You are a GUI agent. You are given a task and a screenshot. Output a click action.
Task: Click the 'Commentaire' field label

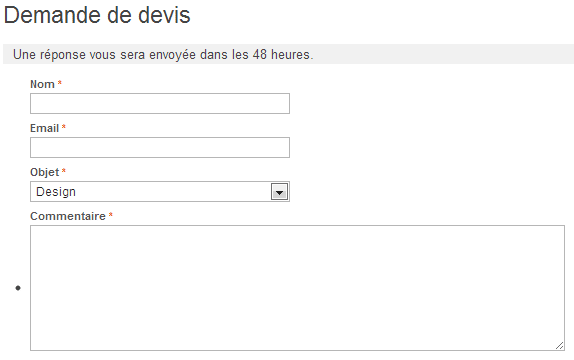(x=68, y=216)
